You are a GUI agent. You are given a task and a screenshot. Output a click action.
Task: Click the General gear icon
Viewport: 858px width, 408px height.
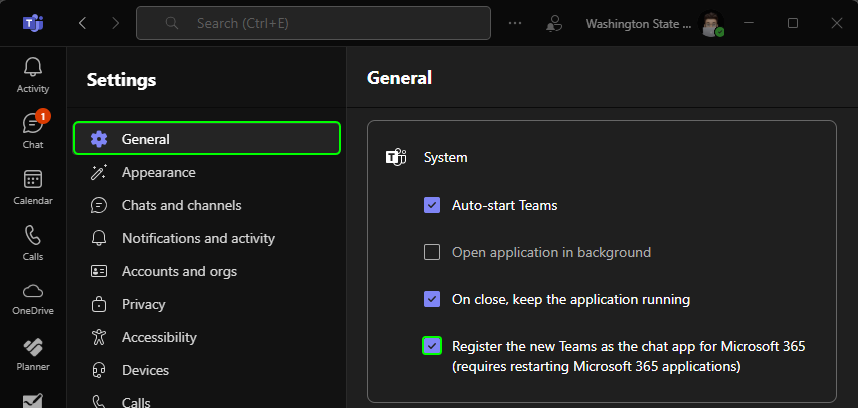99,139
